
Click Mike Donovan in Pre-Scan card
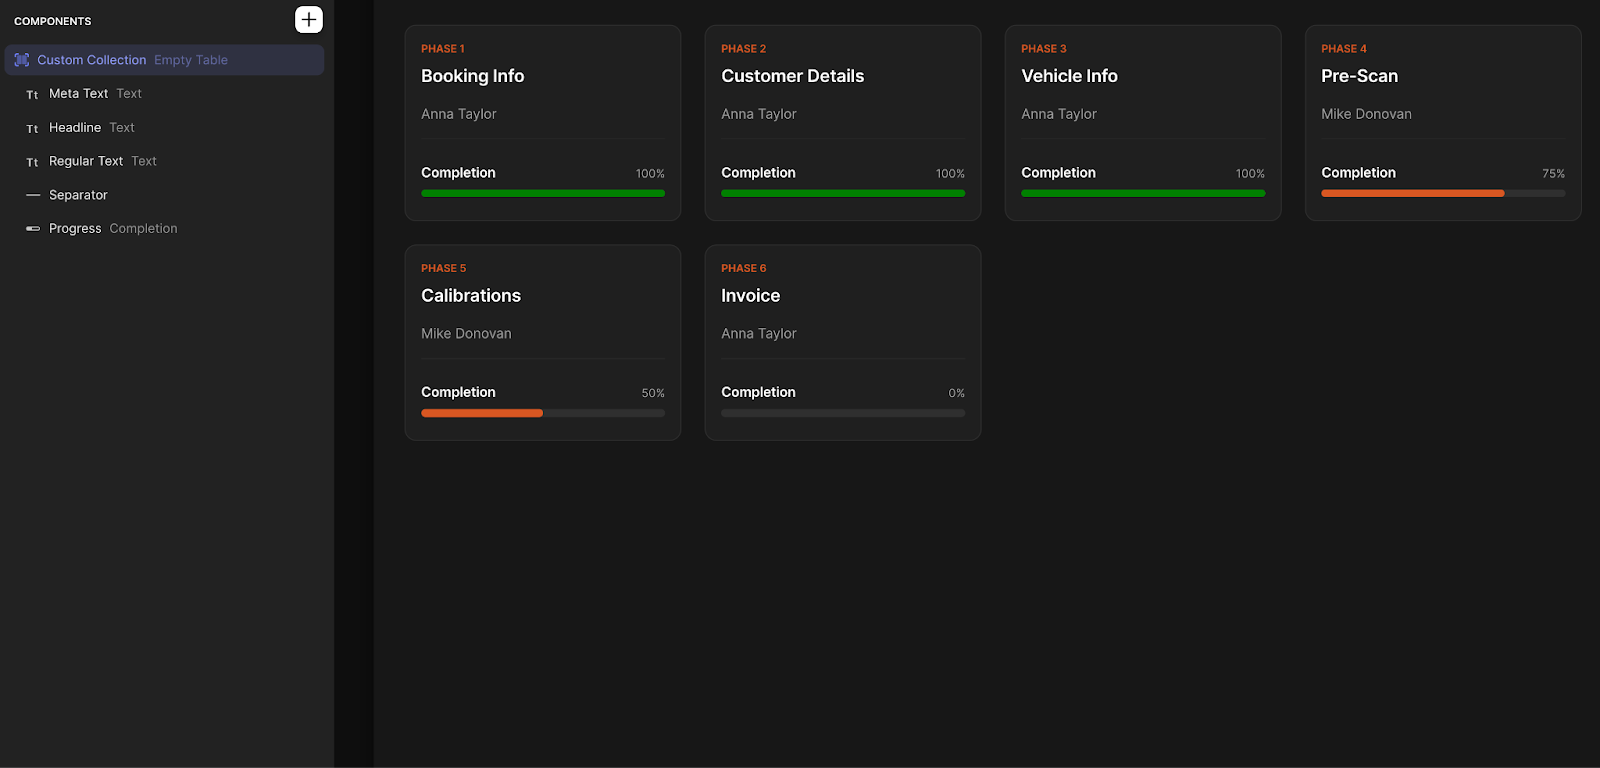tap(1367, 114)
